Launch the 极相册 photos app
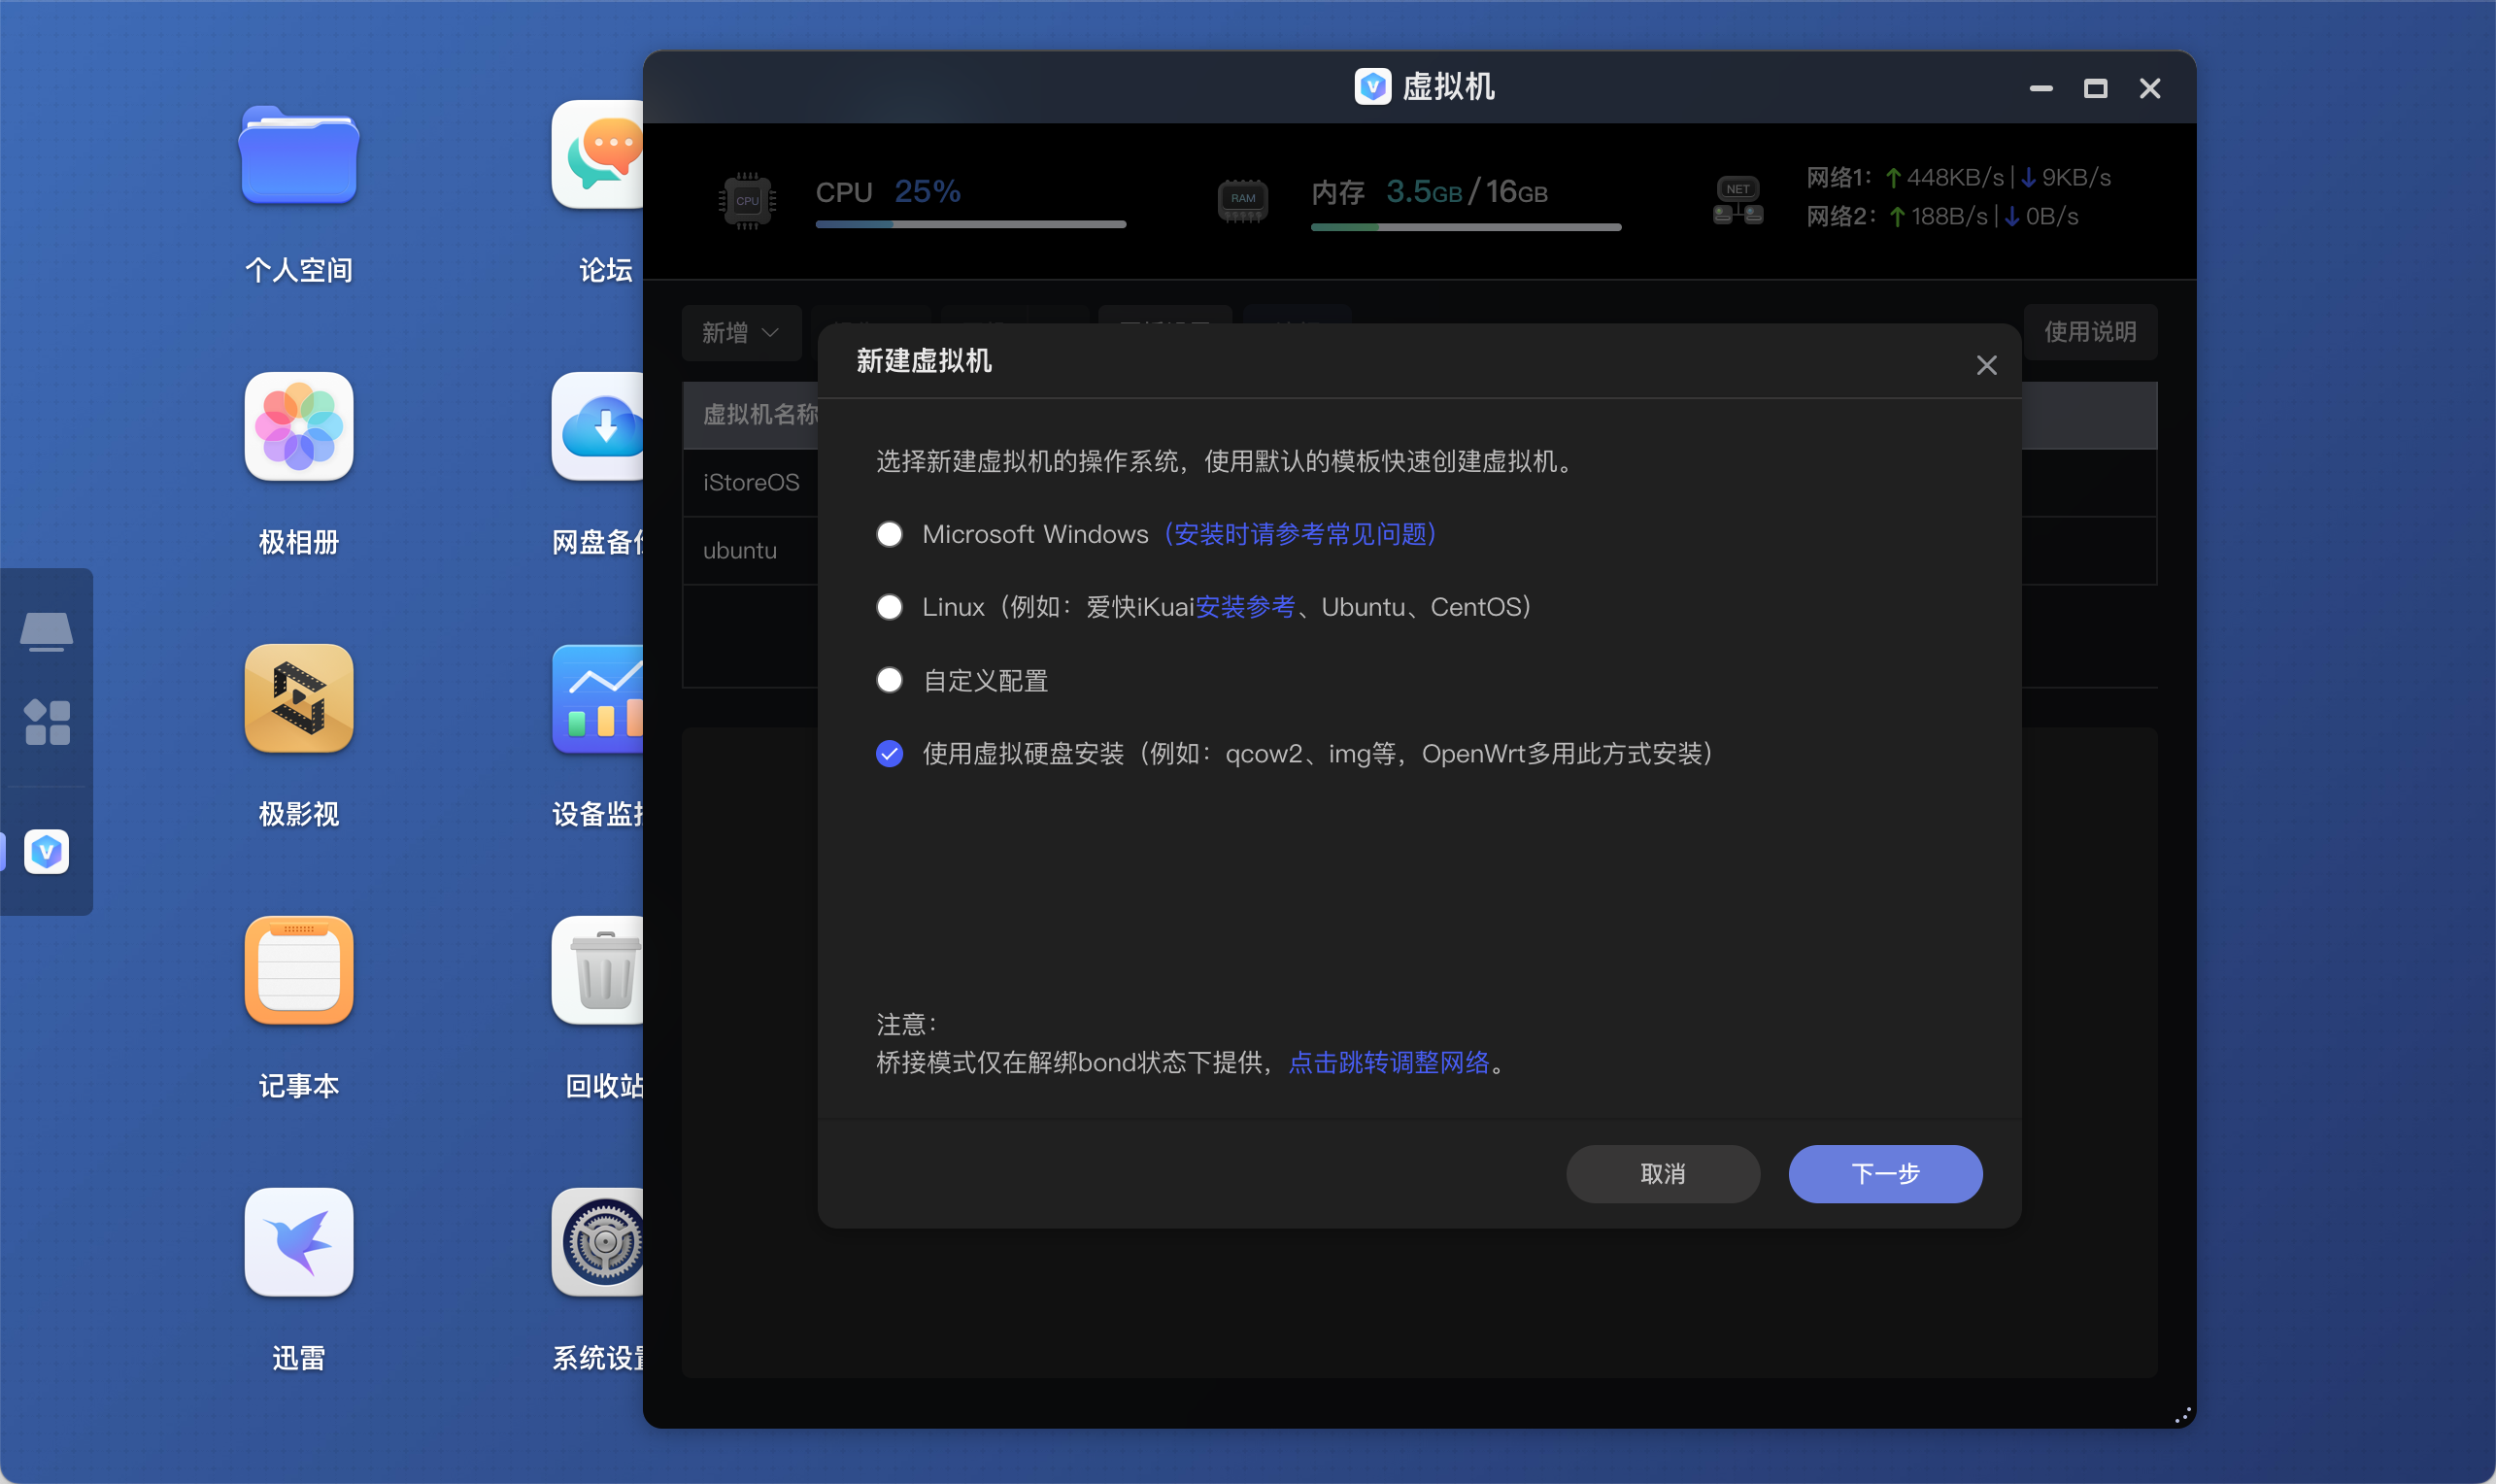The height and width of the screenshot is (1484, 2496). point(298,427)
